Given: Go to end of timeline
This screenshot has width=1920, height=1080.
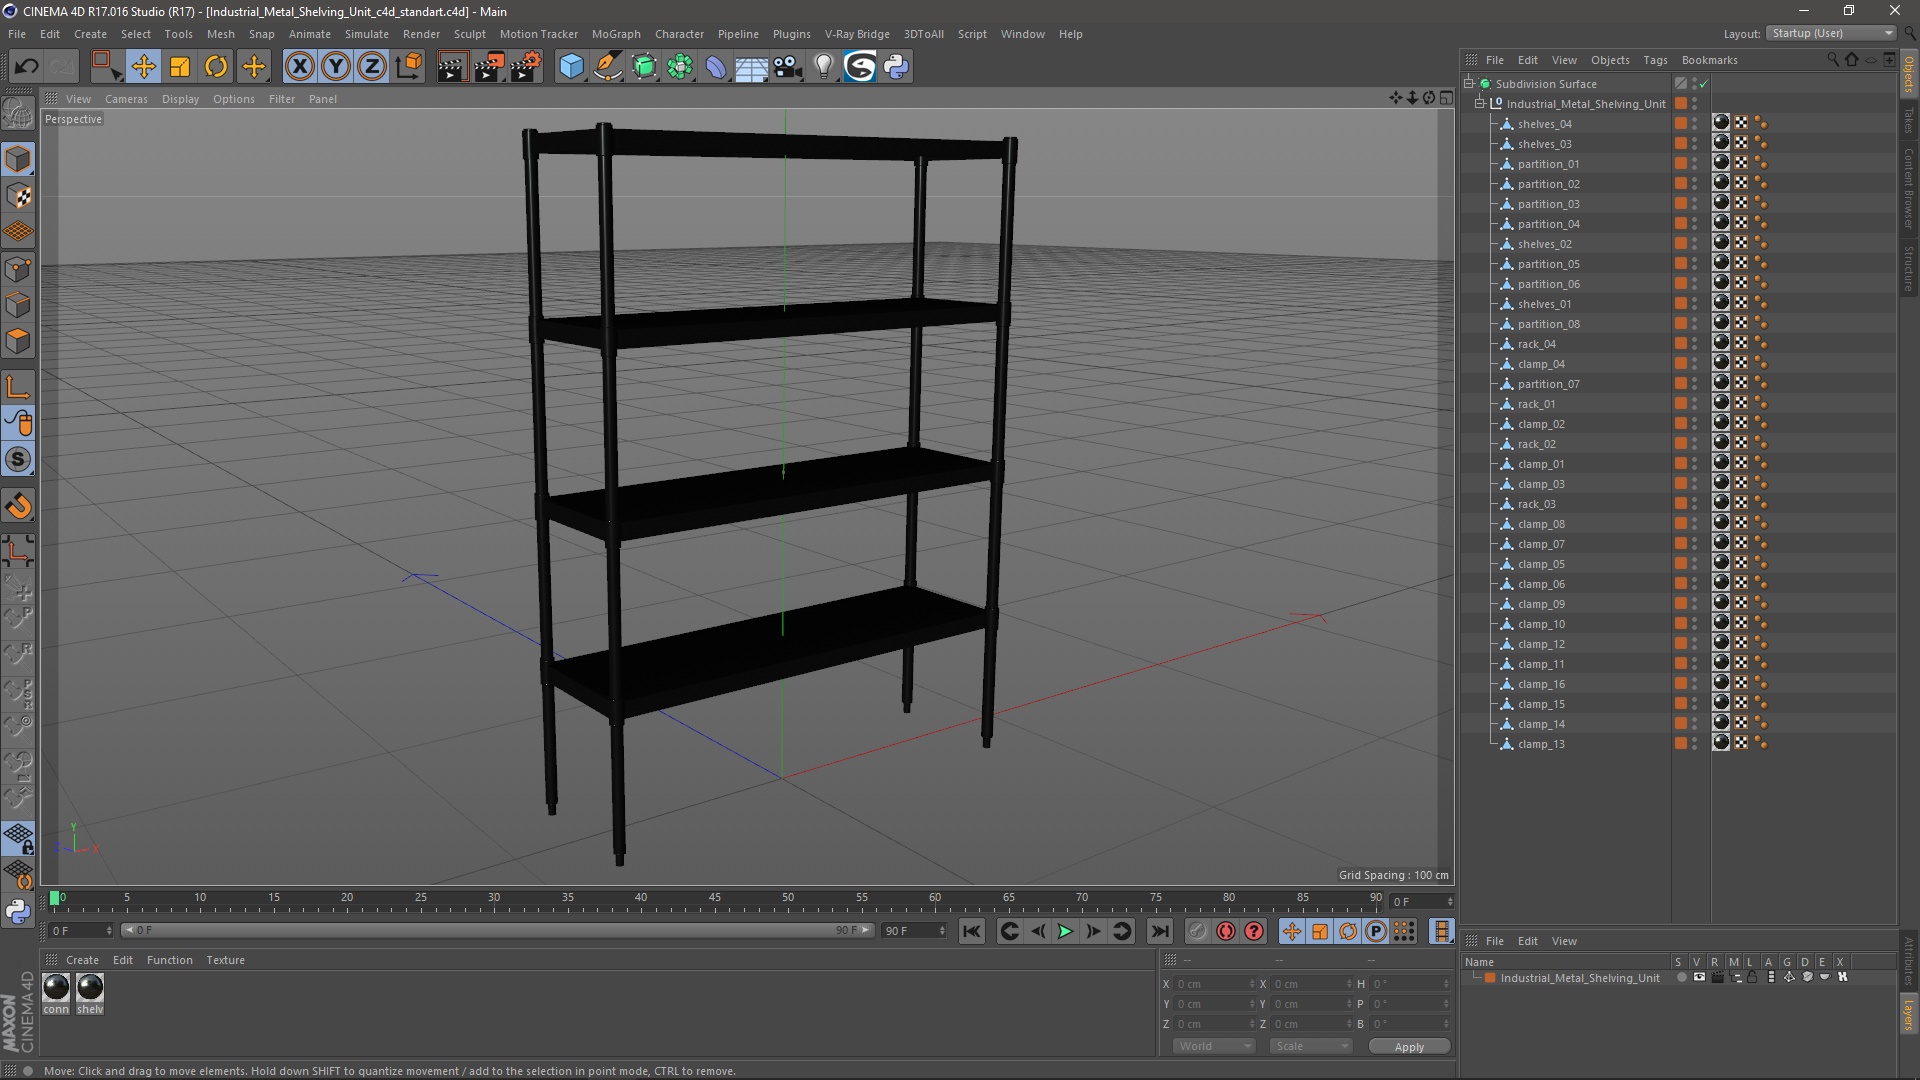Looking at the screenshot, I should click(1159, 931).
